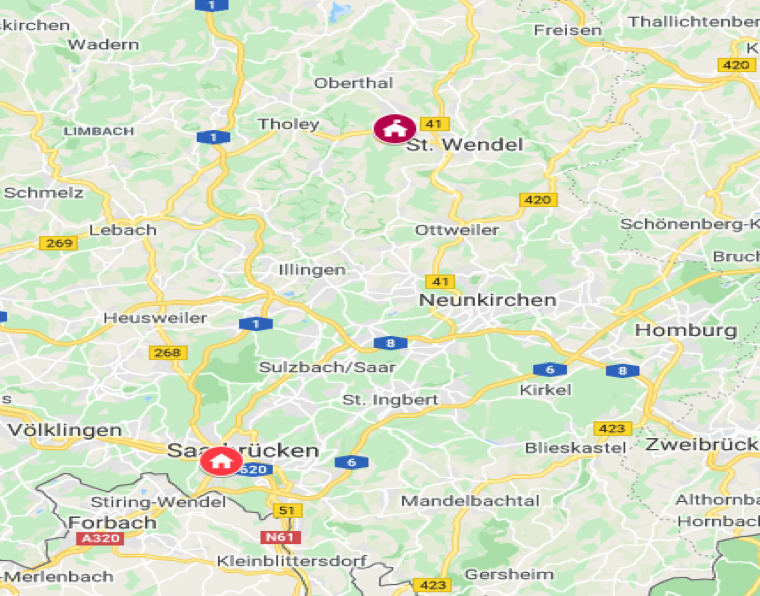Click the red home marker in Saarbrücken
Viewport: 760px width, 596px height.
(x=222, y=461)
